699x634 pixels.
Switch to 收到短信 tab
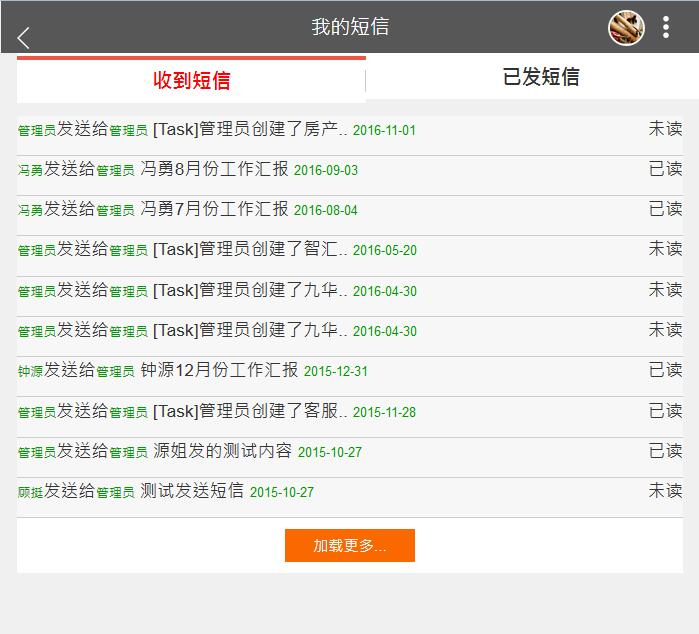[191, 80]
